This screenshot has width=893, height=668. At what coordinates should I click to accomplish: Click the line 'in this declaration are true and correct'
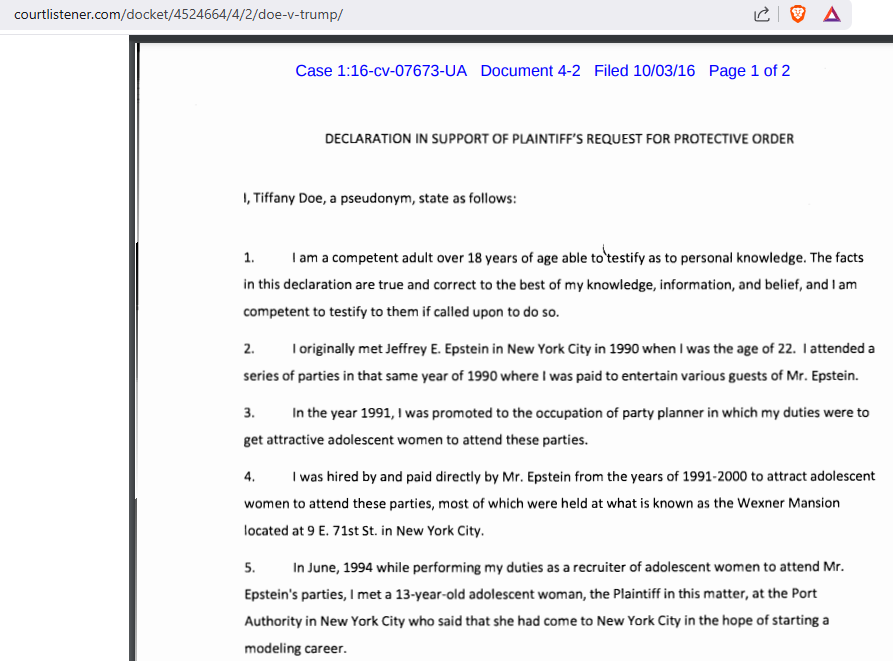coord(550,285)
